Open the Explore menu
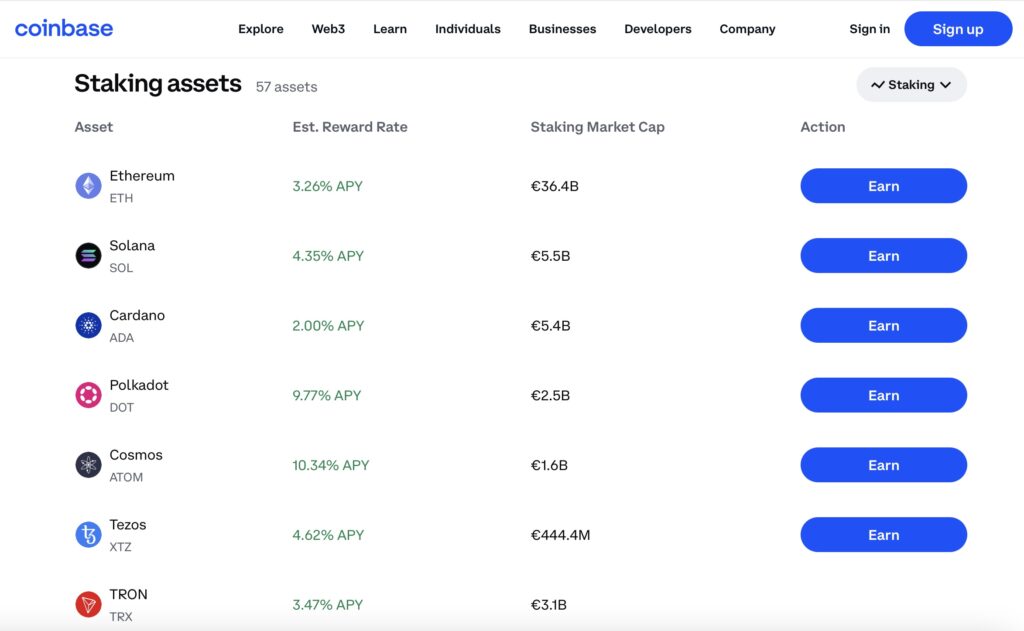 click(261, 29)
